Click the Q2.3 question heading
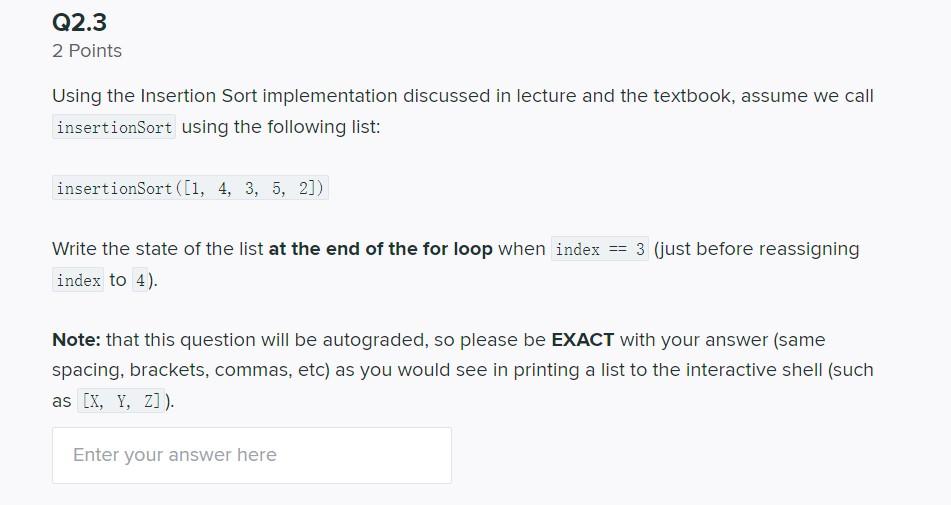 click(79, 22)
